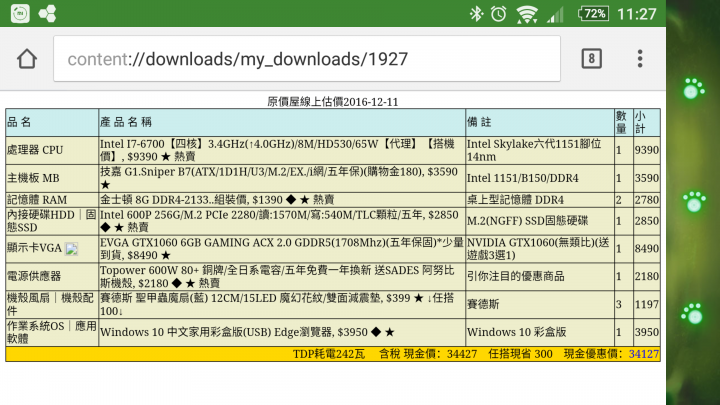Tap the Windows 10 彩盒版 note
The height and width of the screenshot is (405, 720).
point(517,332)
